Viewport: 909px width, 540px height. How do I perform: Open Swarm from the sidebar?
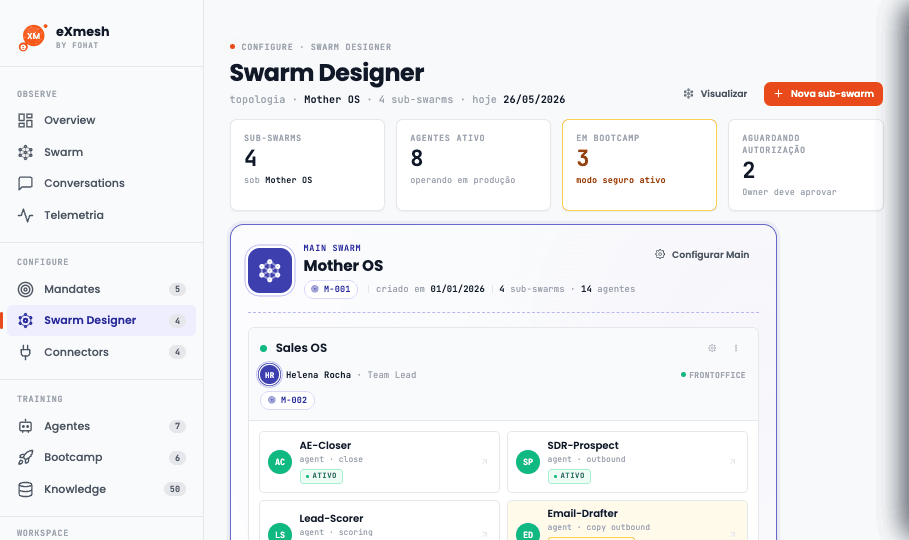pyautogui.click(x=101, y=152)
